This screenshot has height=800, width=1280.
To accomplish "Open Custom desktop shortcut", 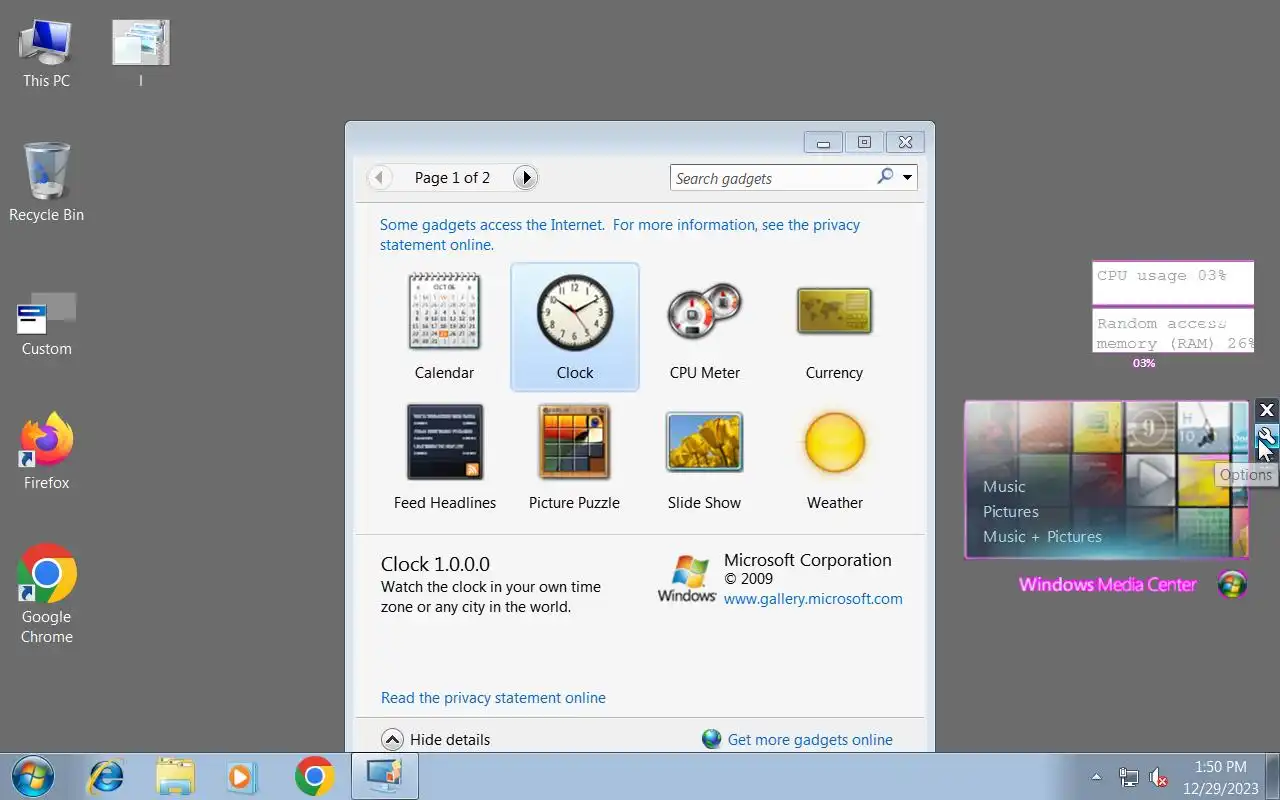I will (x=47, y=323).
